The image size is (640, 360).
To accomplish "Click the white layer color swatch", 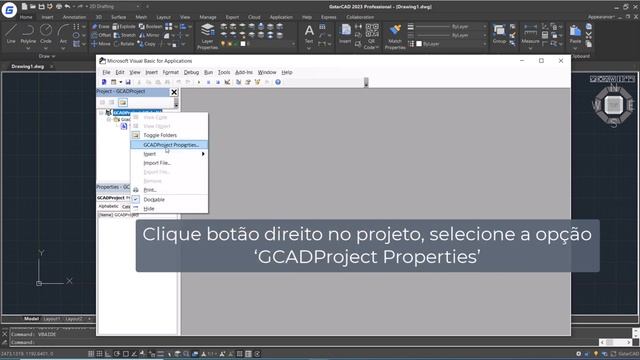I will click(243, 44).
